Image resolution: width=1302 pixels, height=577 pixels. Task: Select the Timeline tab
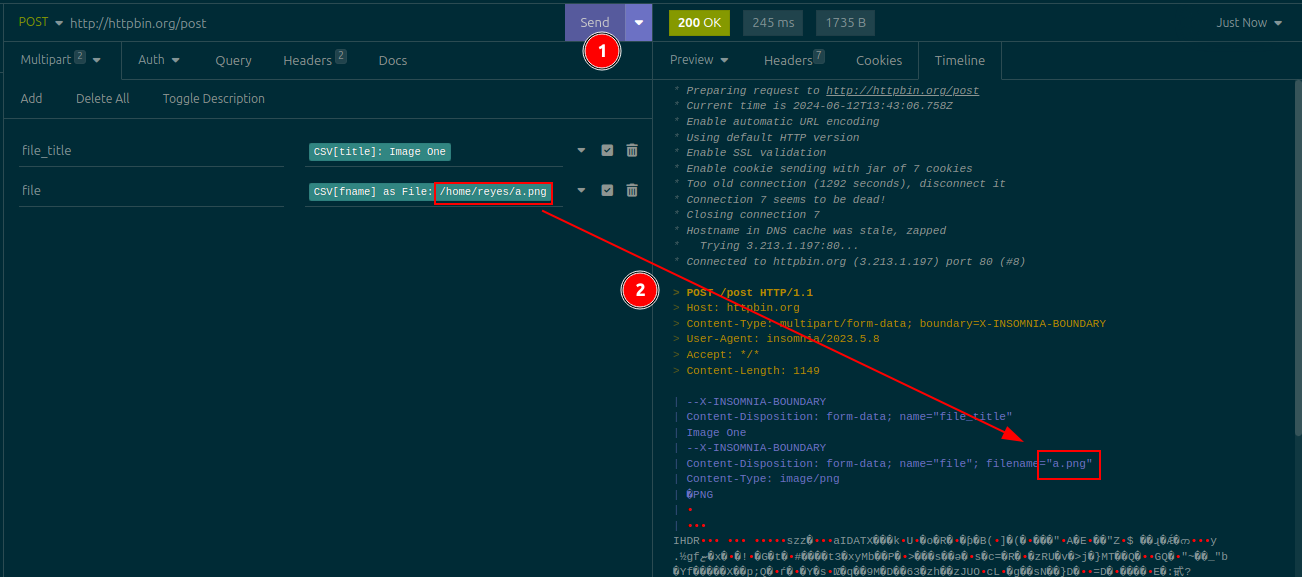pos(960,60)
